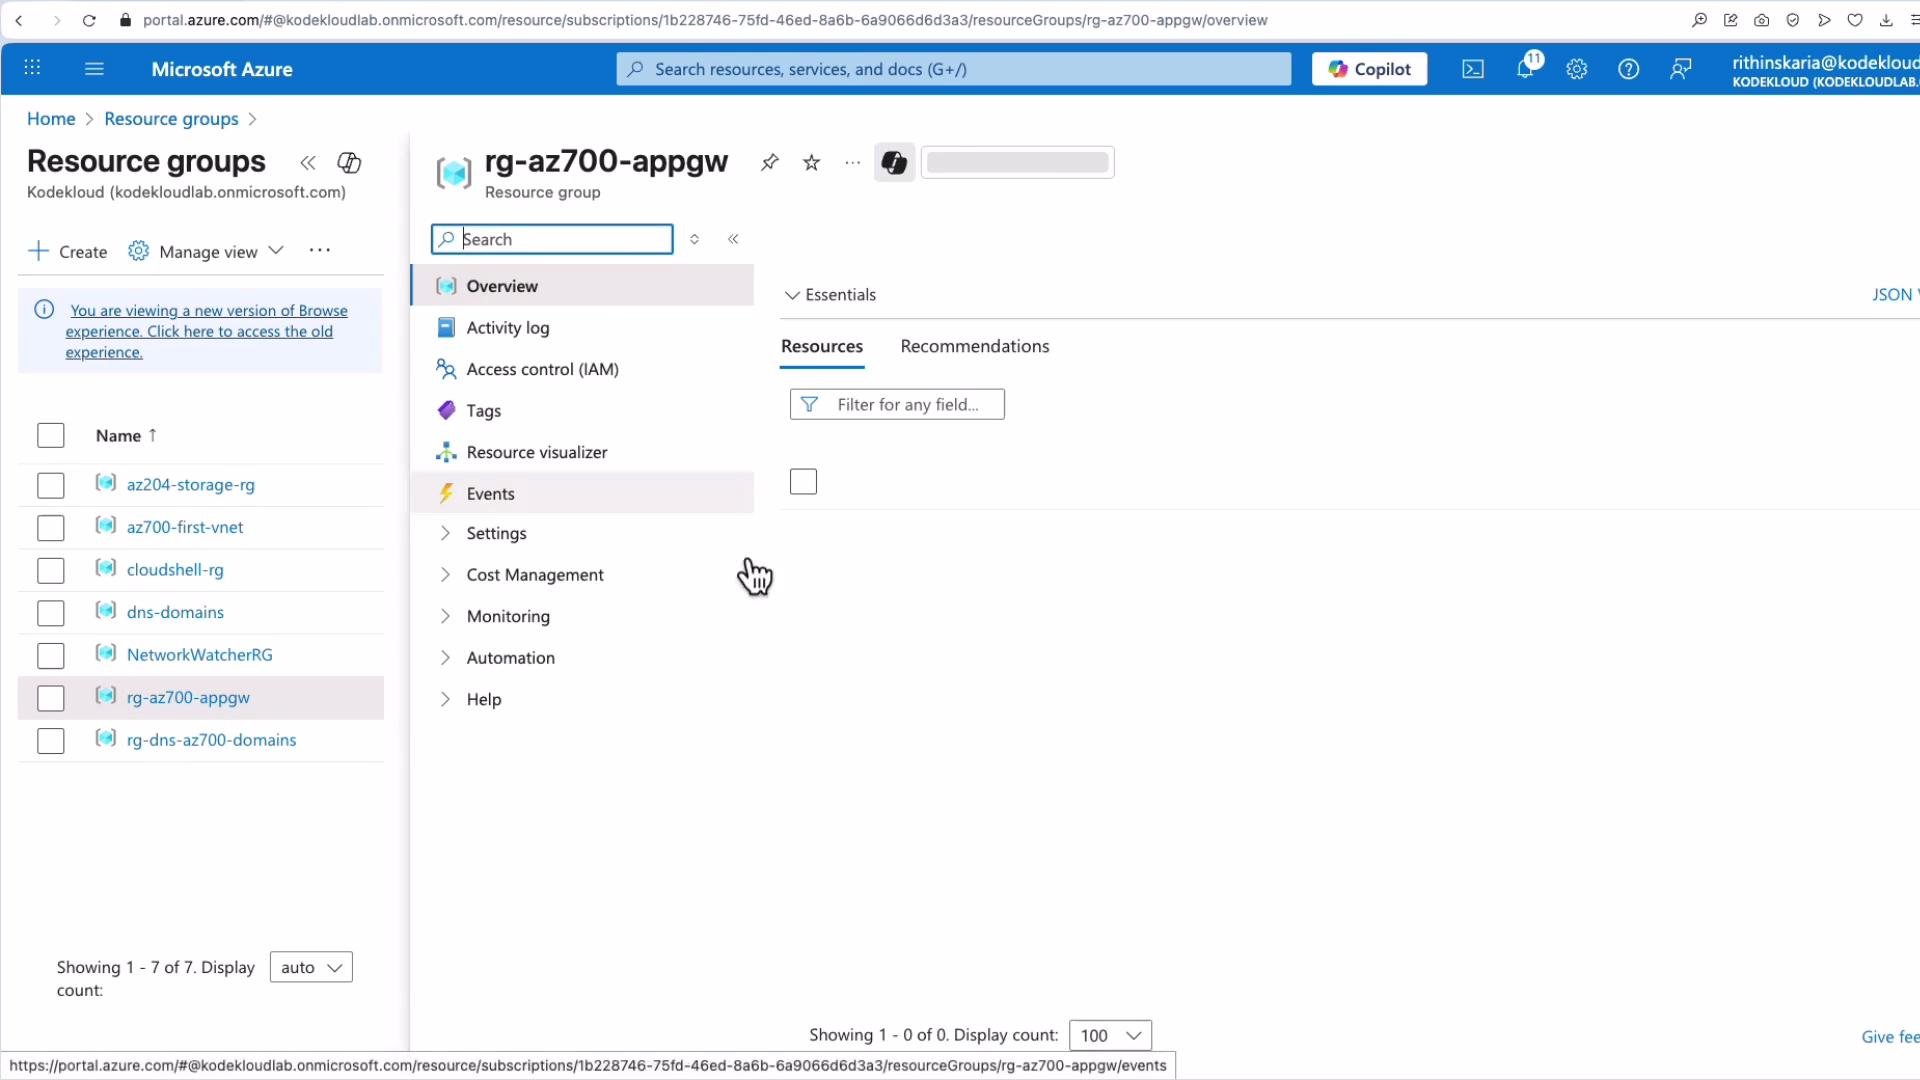Click the info icon in the browse notice
Image resolution: width=1920 pixels, height=1080 pixels.
44,310
